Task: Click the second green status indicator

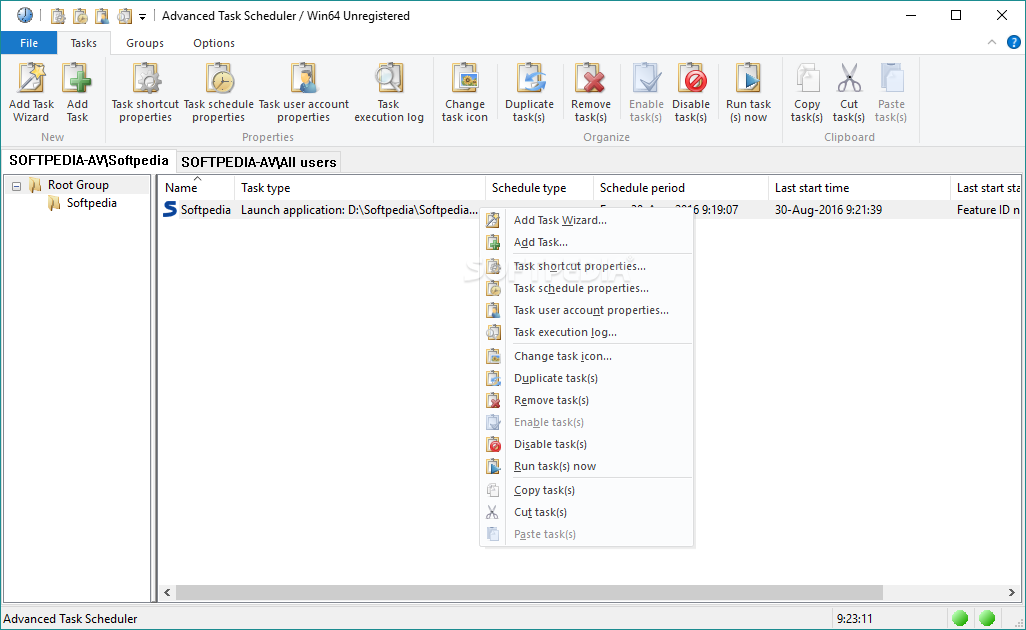Action: pyautogui.click(x=987, y=618)
